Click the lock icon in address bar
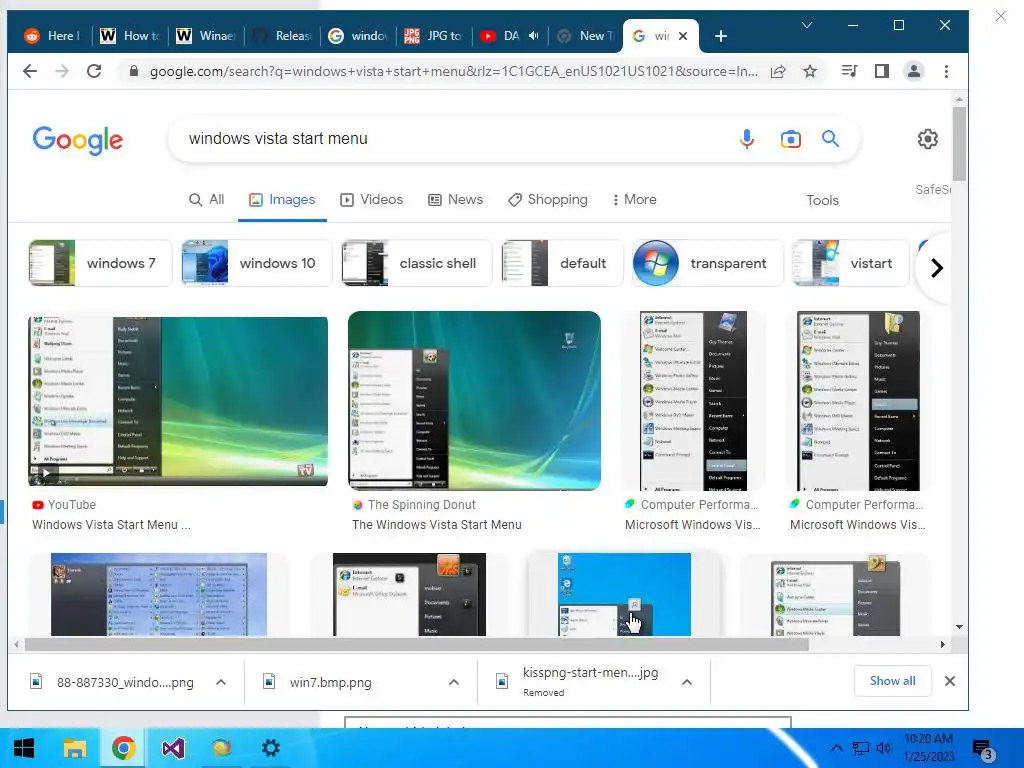 pos(133,71)
